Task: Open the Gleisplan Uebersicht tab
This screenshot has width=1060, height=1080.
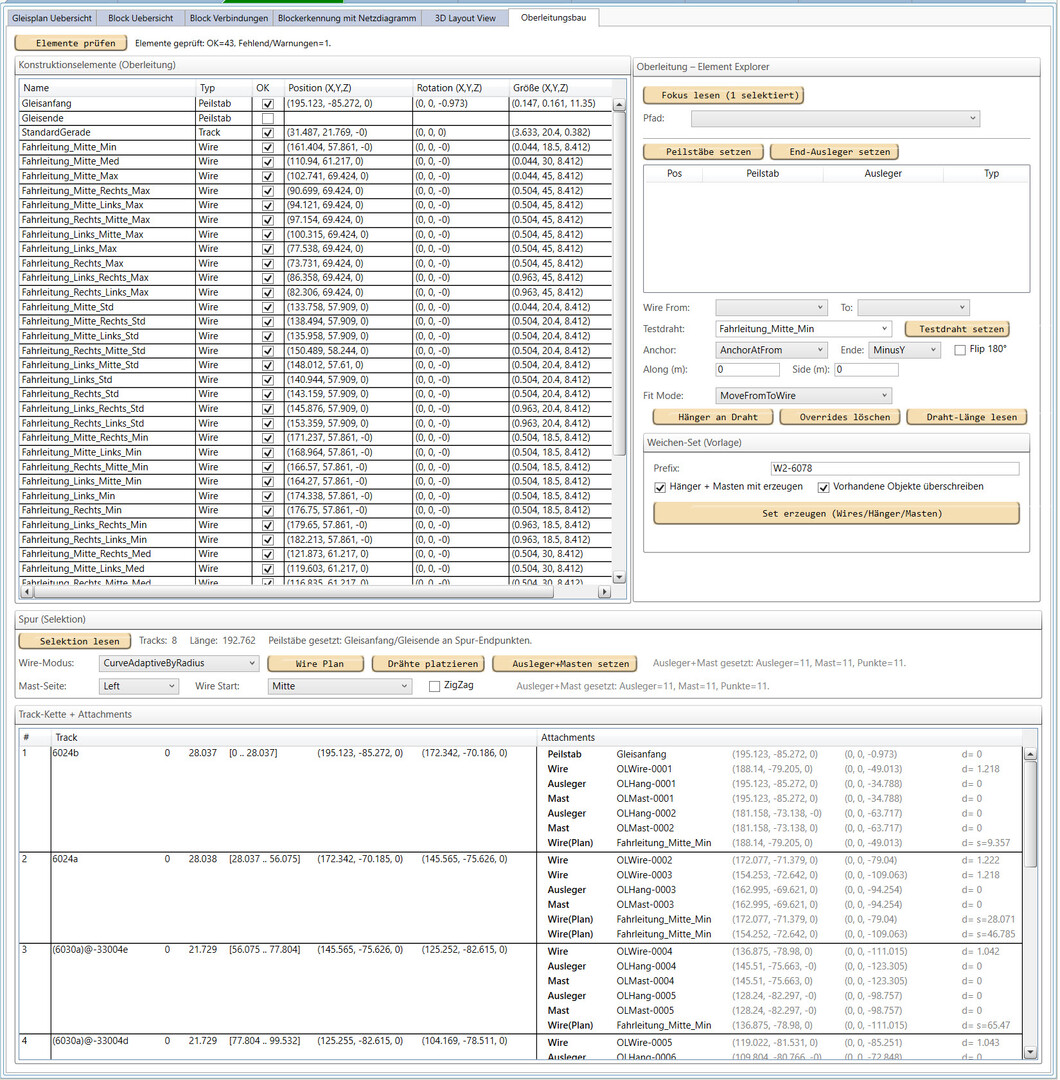Action: tap(52, 18)
